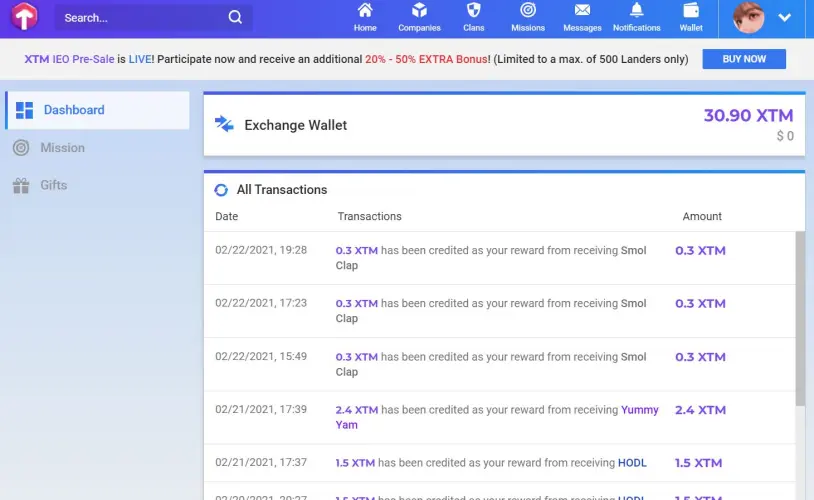Click the Transactions column header
Screen dimensions: 814x500
click(369, 217)
